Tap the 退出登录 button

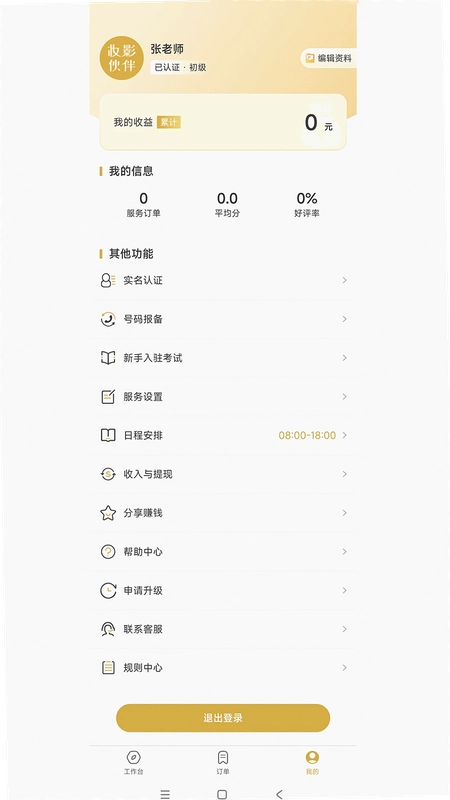[223, 718]
